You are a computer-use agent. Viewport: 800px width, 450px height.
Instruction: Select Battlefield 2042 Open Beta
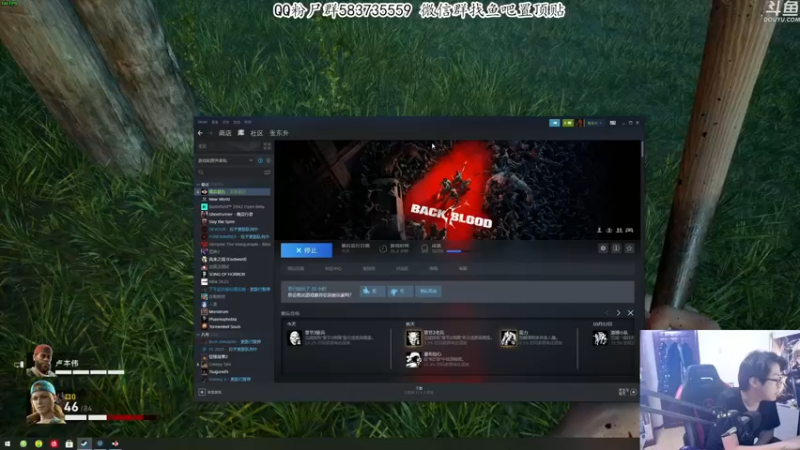236,207
